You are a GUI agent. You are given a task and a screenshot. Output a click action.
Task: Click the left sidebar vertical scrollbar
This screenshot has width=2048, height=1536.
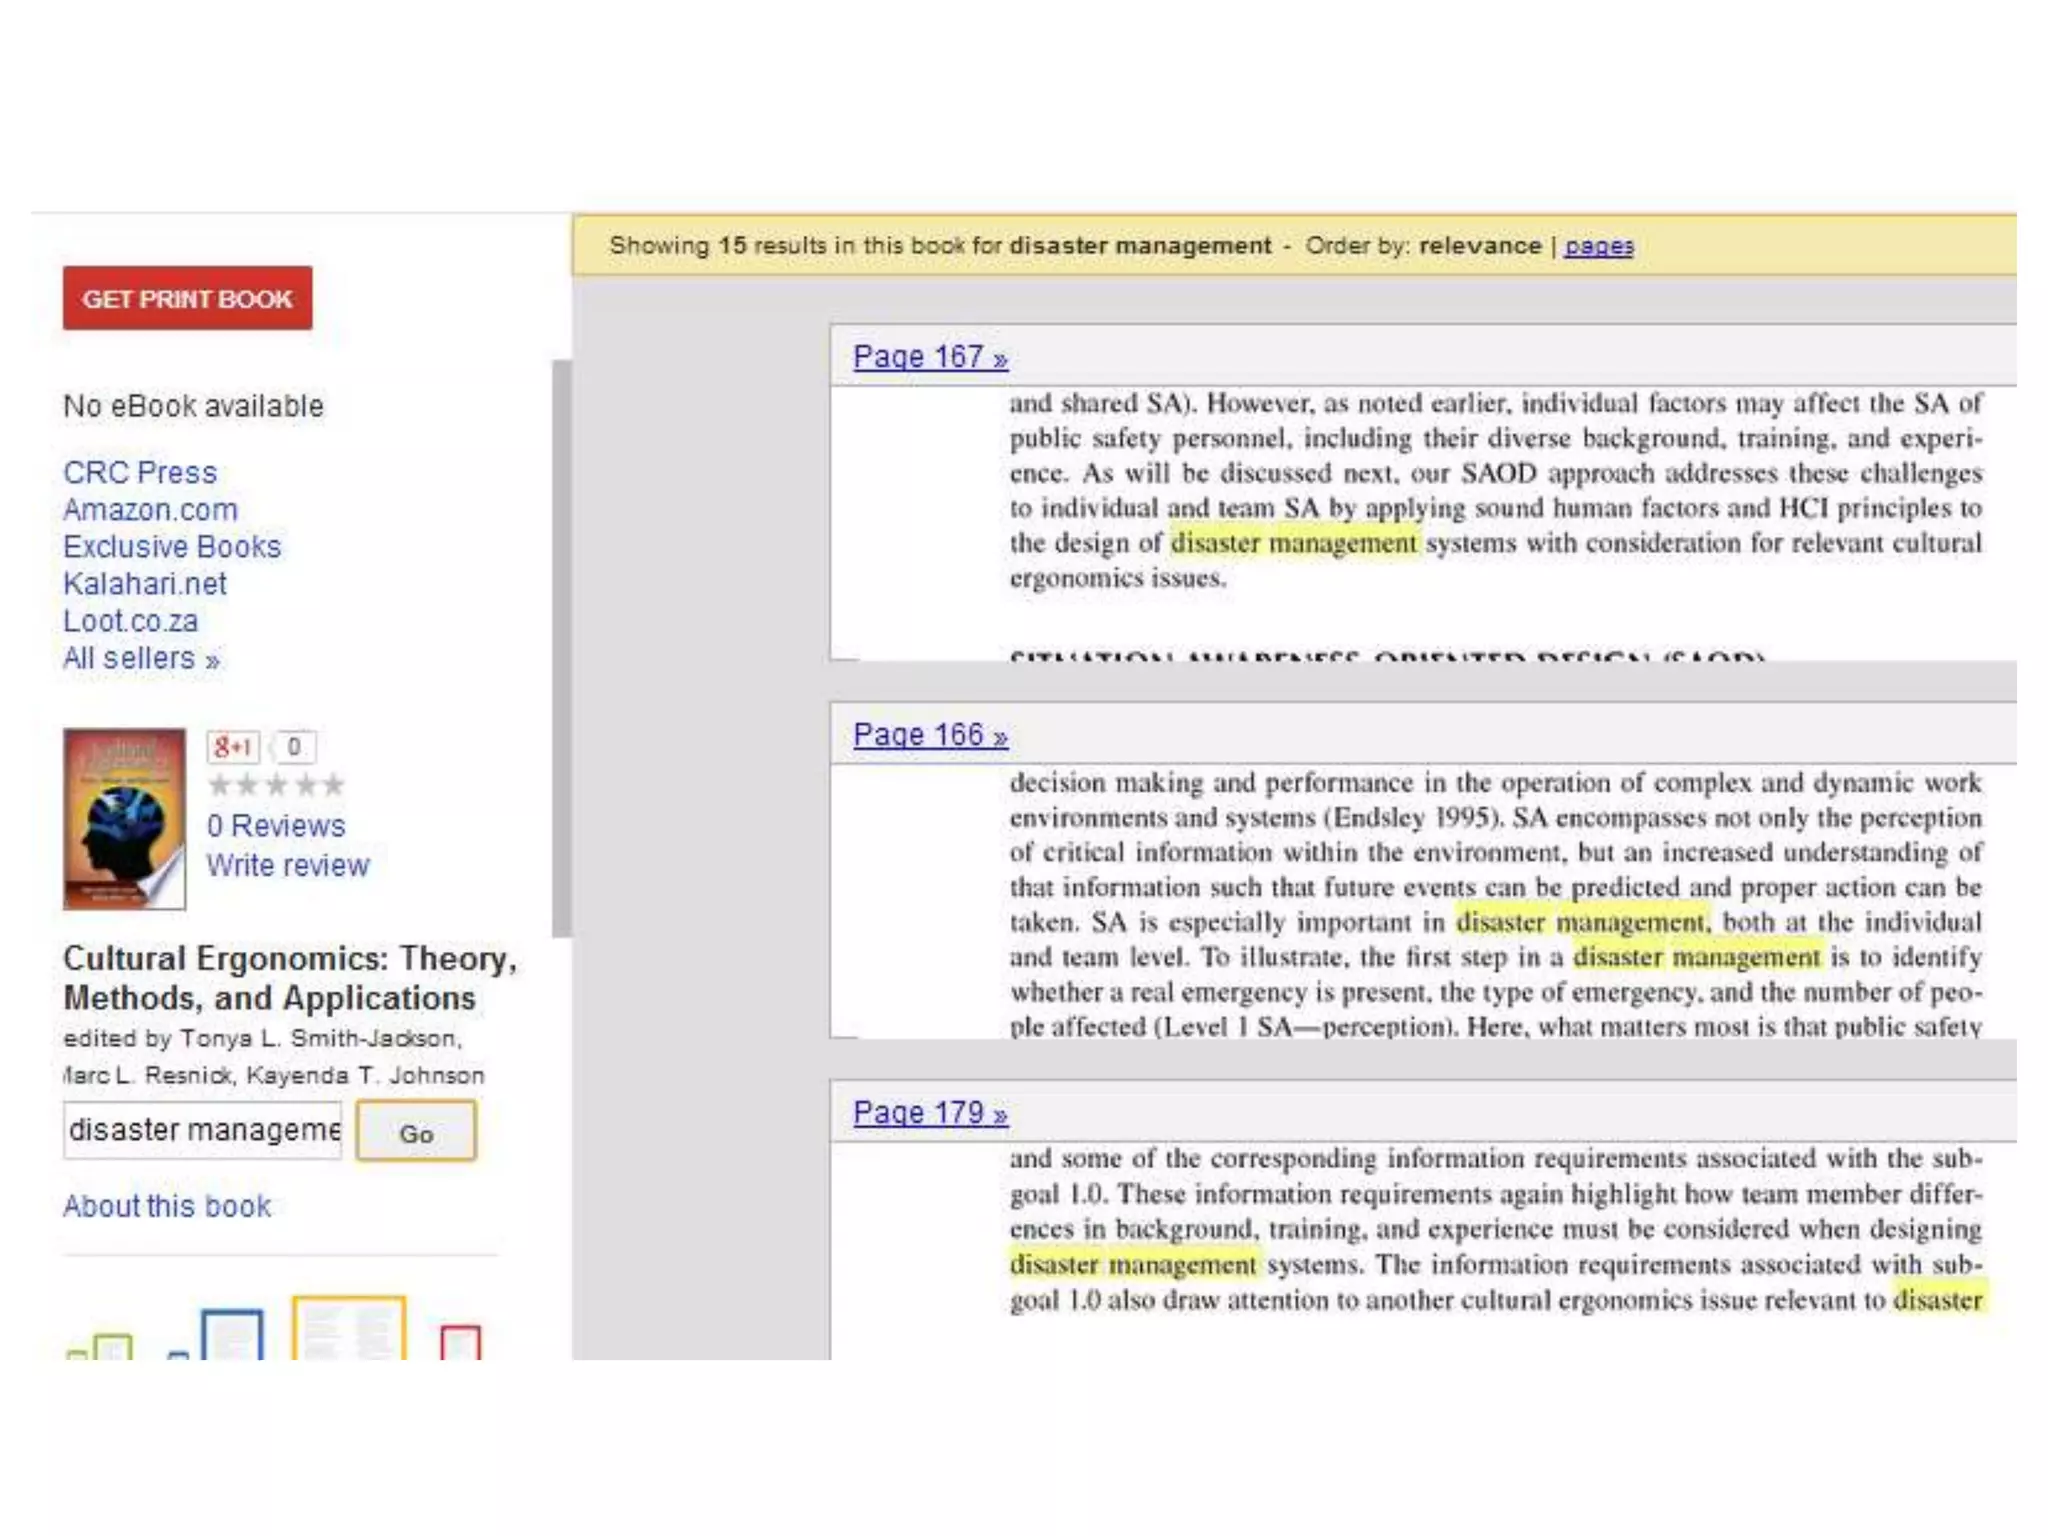[x=562, y=648]
